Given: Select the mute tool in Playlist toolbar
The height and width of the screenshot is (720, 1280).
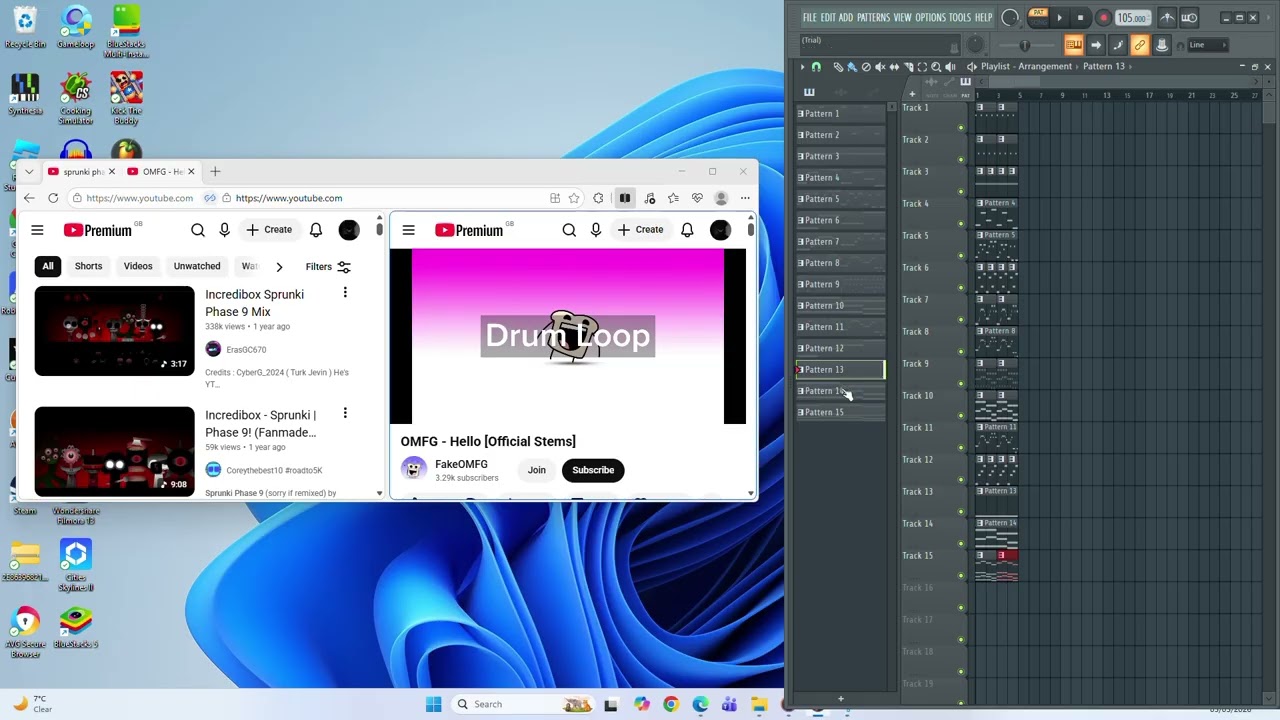Looking at the screenshot, I should 880,67.
